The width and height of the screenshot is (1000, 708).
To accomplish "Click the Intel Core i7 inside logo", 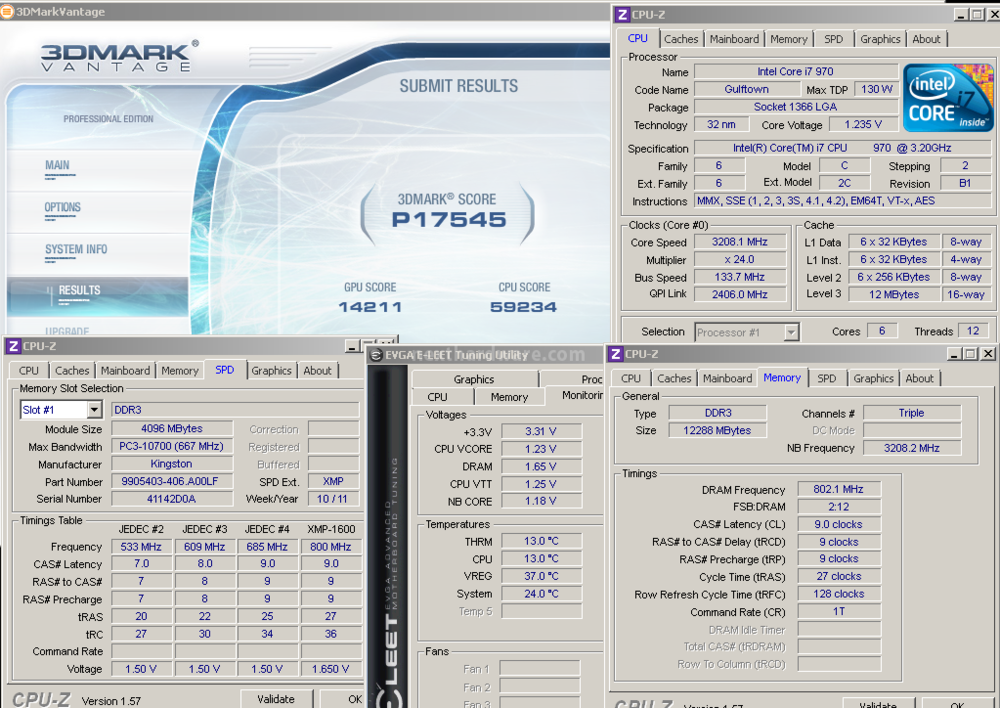I will tap(948, 97).
